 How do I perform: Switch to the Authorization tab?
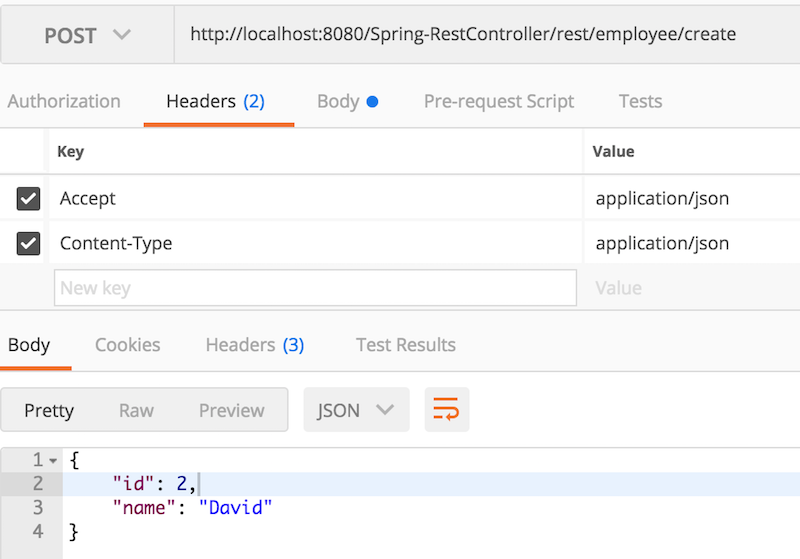click(64, 101)
